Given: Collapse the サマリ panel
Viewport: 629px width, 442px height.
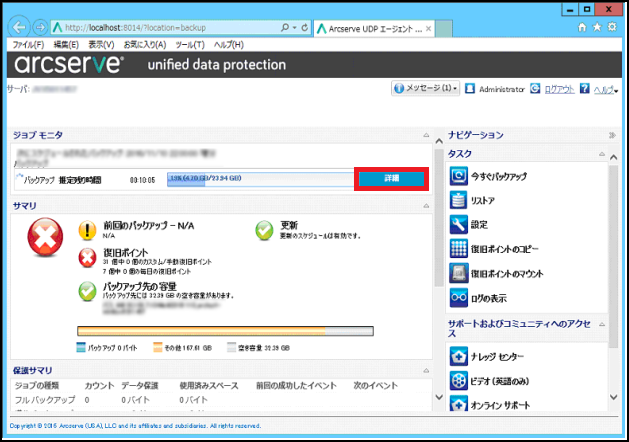Looking at the screenshot, I should click(426, 206).
